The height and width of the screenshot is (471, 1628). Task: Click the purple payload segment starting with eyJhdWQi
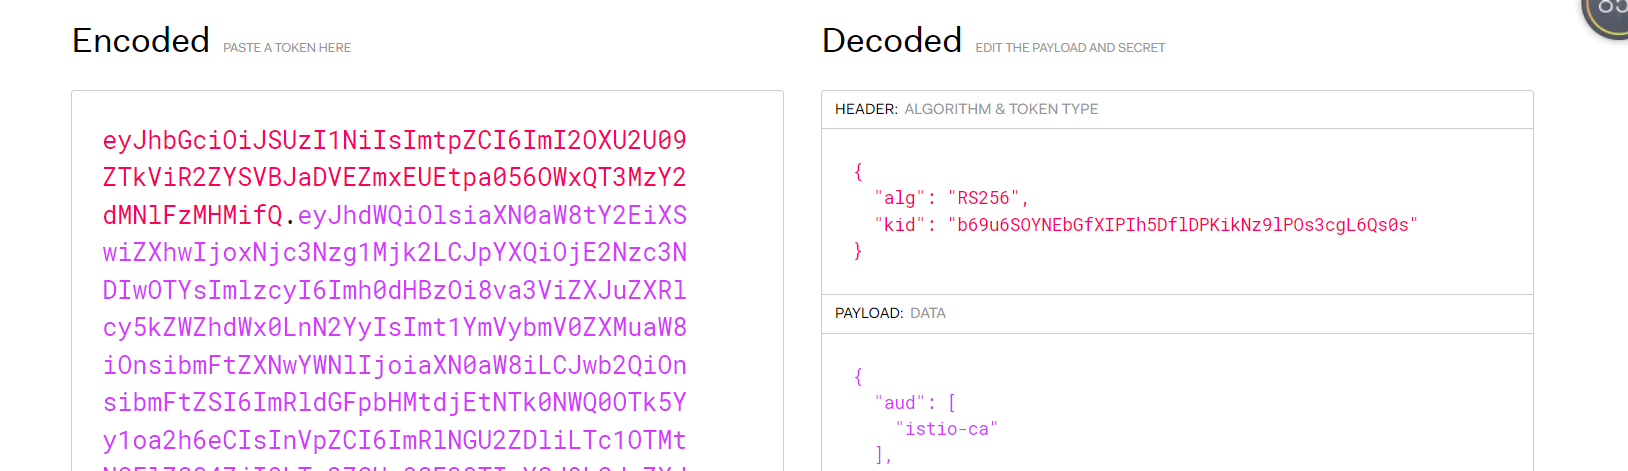click(492, 215)
